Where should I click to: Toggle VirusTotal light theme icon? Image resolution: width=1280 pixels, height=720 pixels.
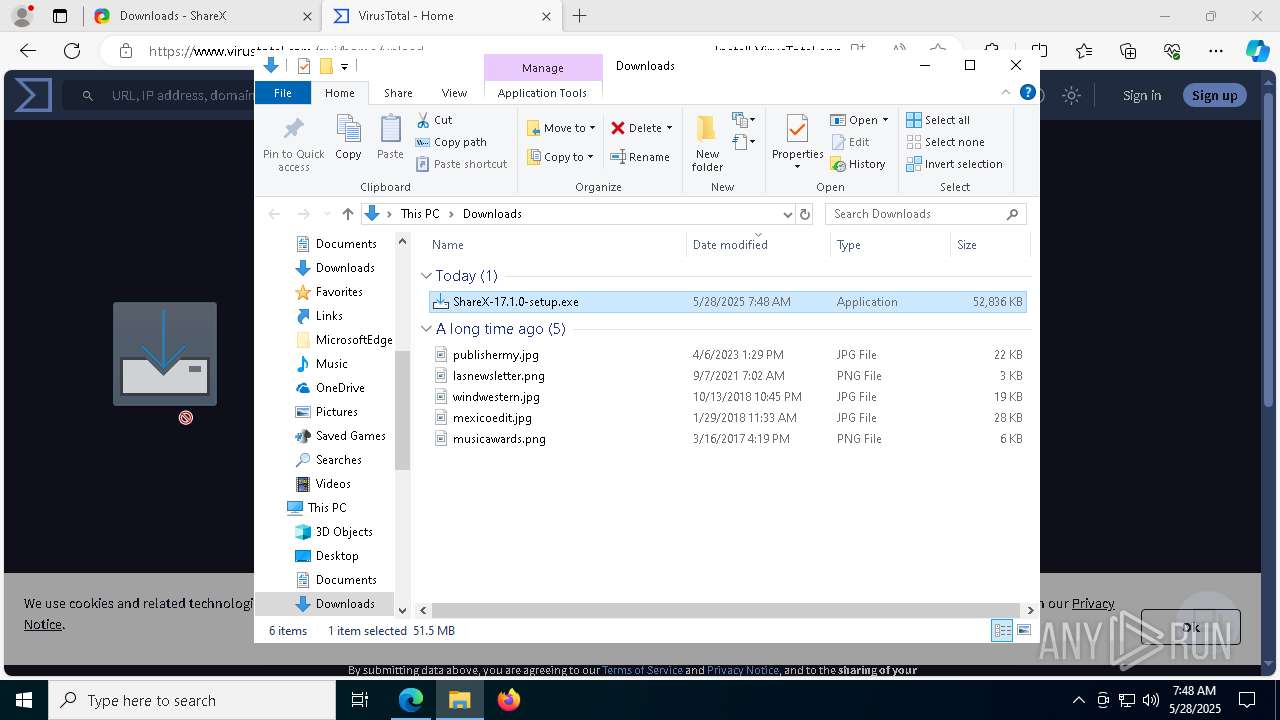pyautogui.click(x=1071, y=95)
